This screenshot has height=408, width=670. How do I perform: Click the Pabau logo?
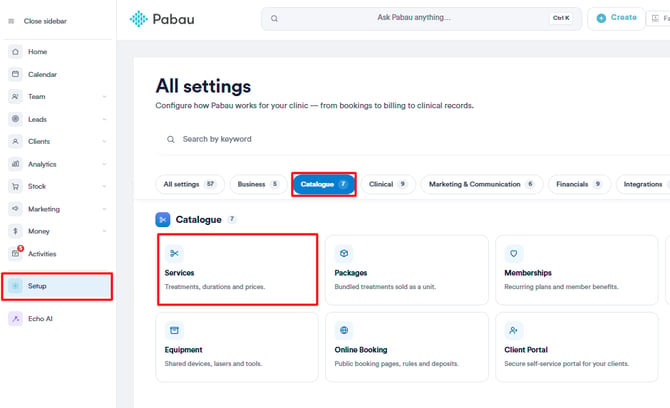(162, 19)
